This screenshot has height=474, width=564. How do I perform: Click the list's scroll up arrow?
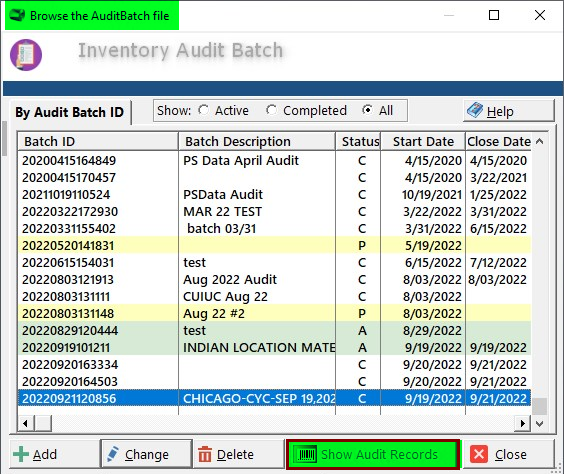(539, 141)
